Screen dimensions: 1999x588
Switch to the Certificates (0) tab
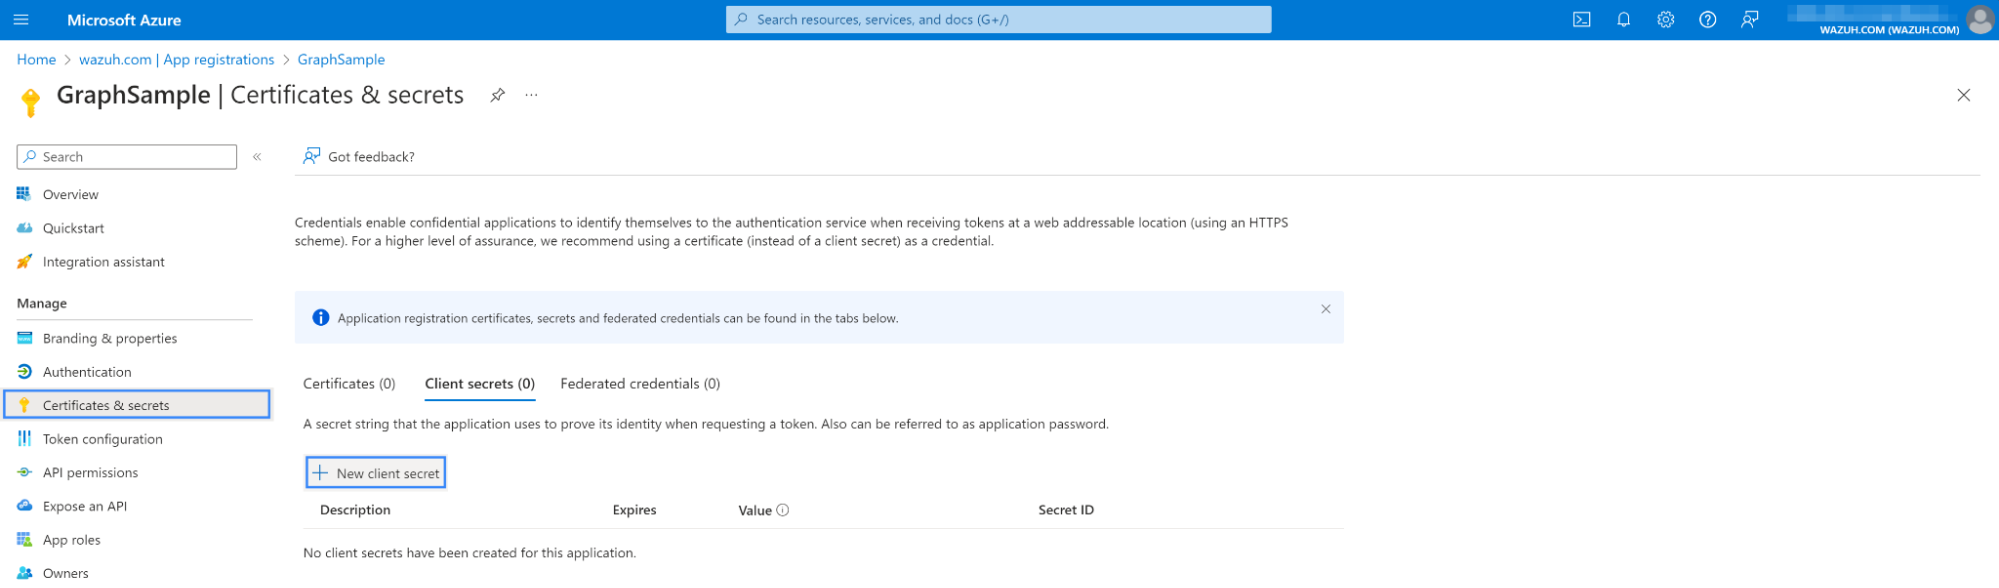[349, 384]
